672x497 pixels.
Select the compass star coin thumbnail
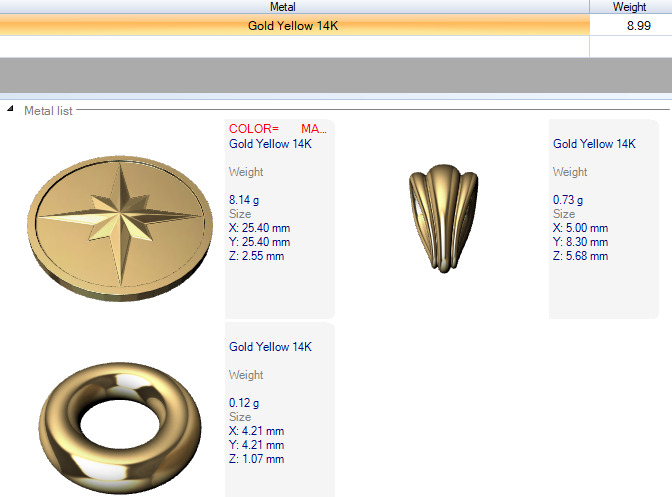(x=120, y=228)
